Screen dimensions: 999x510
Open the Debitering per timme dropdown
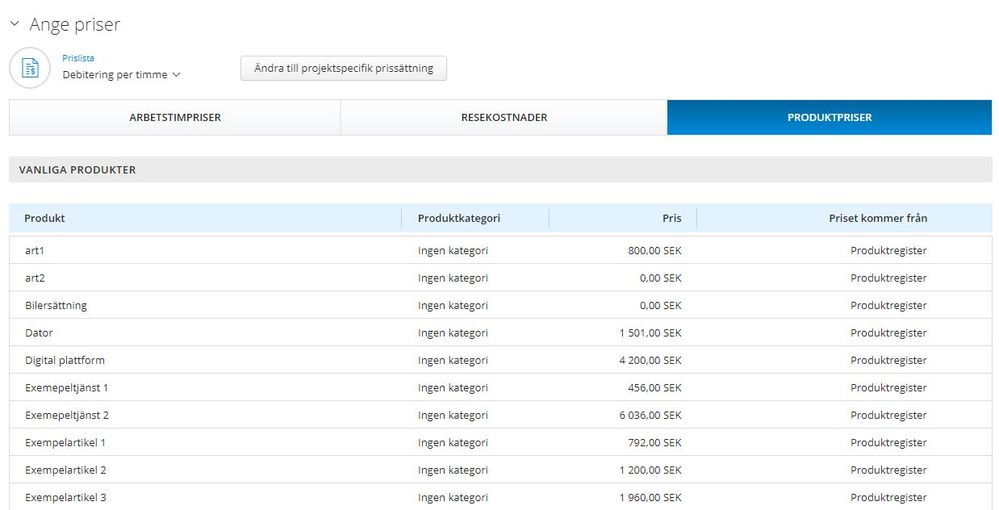121,75
